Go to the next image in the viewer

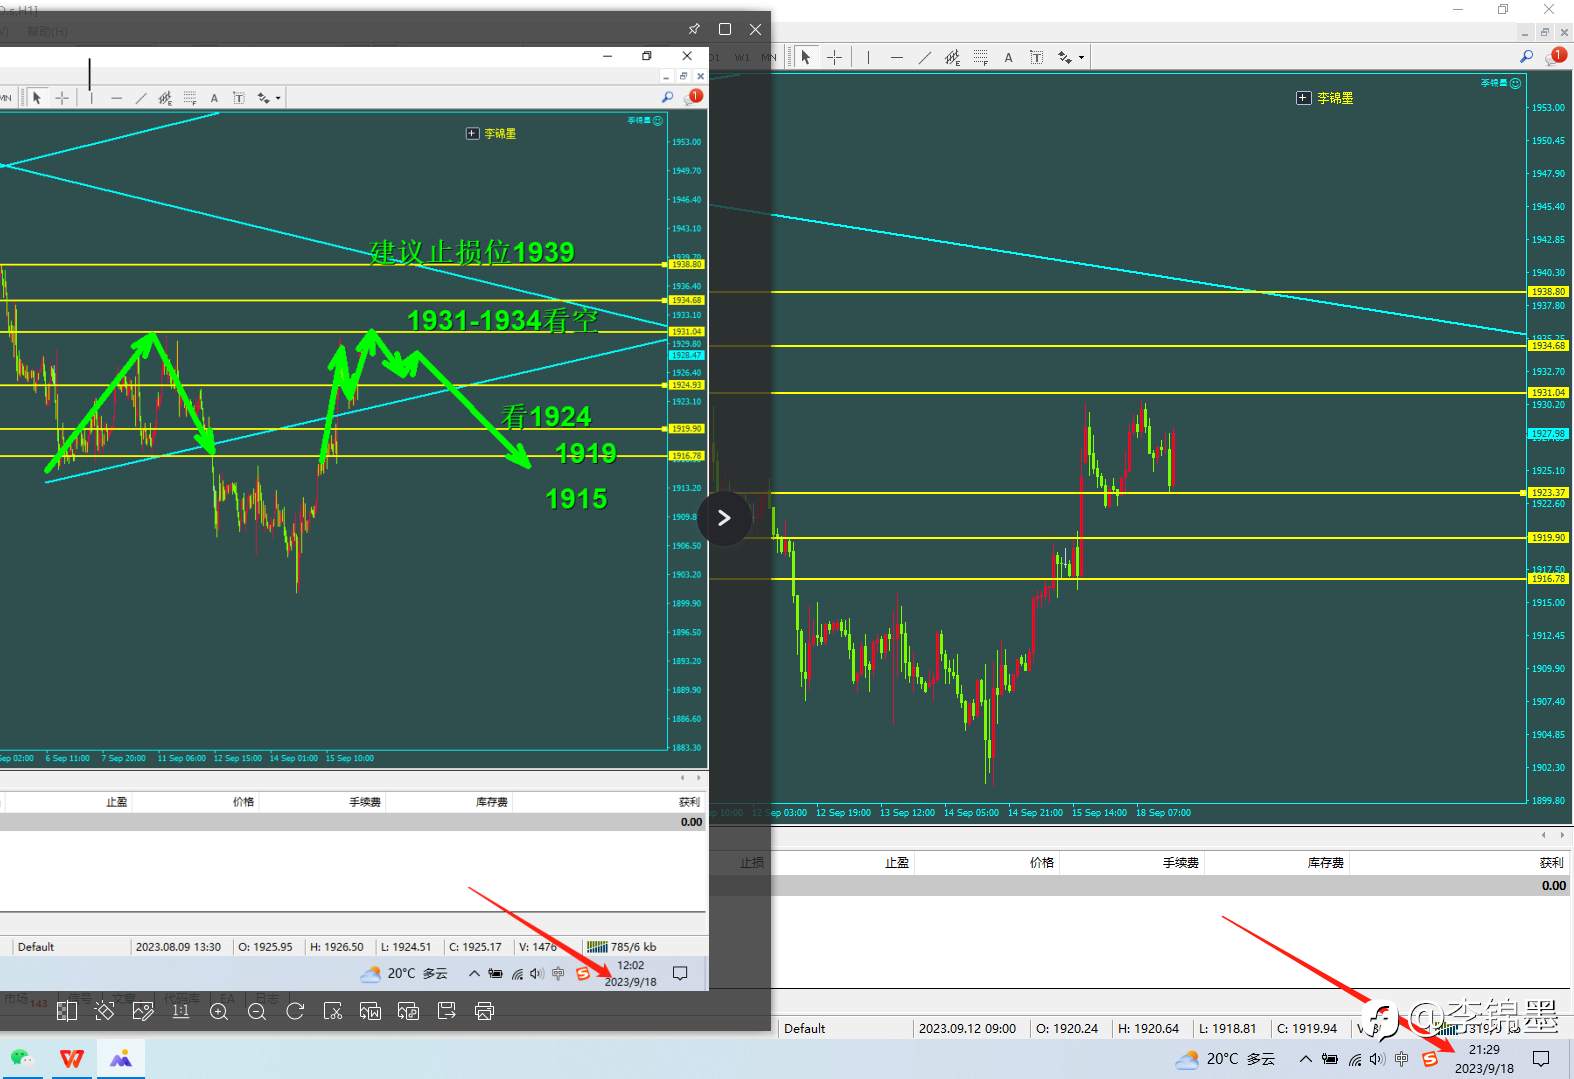point(724,518)
